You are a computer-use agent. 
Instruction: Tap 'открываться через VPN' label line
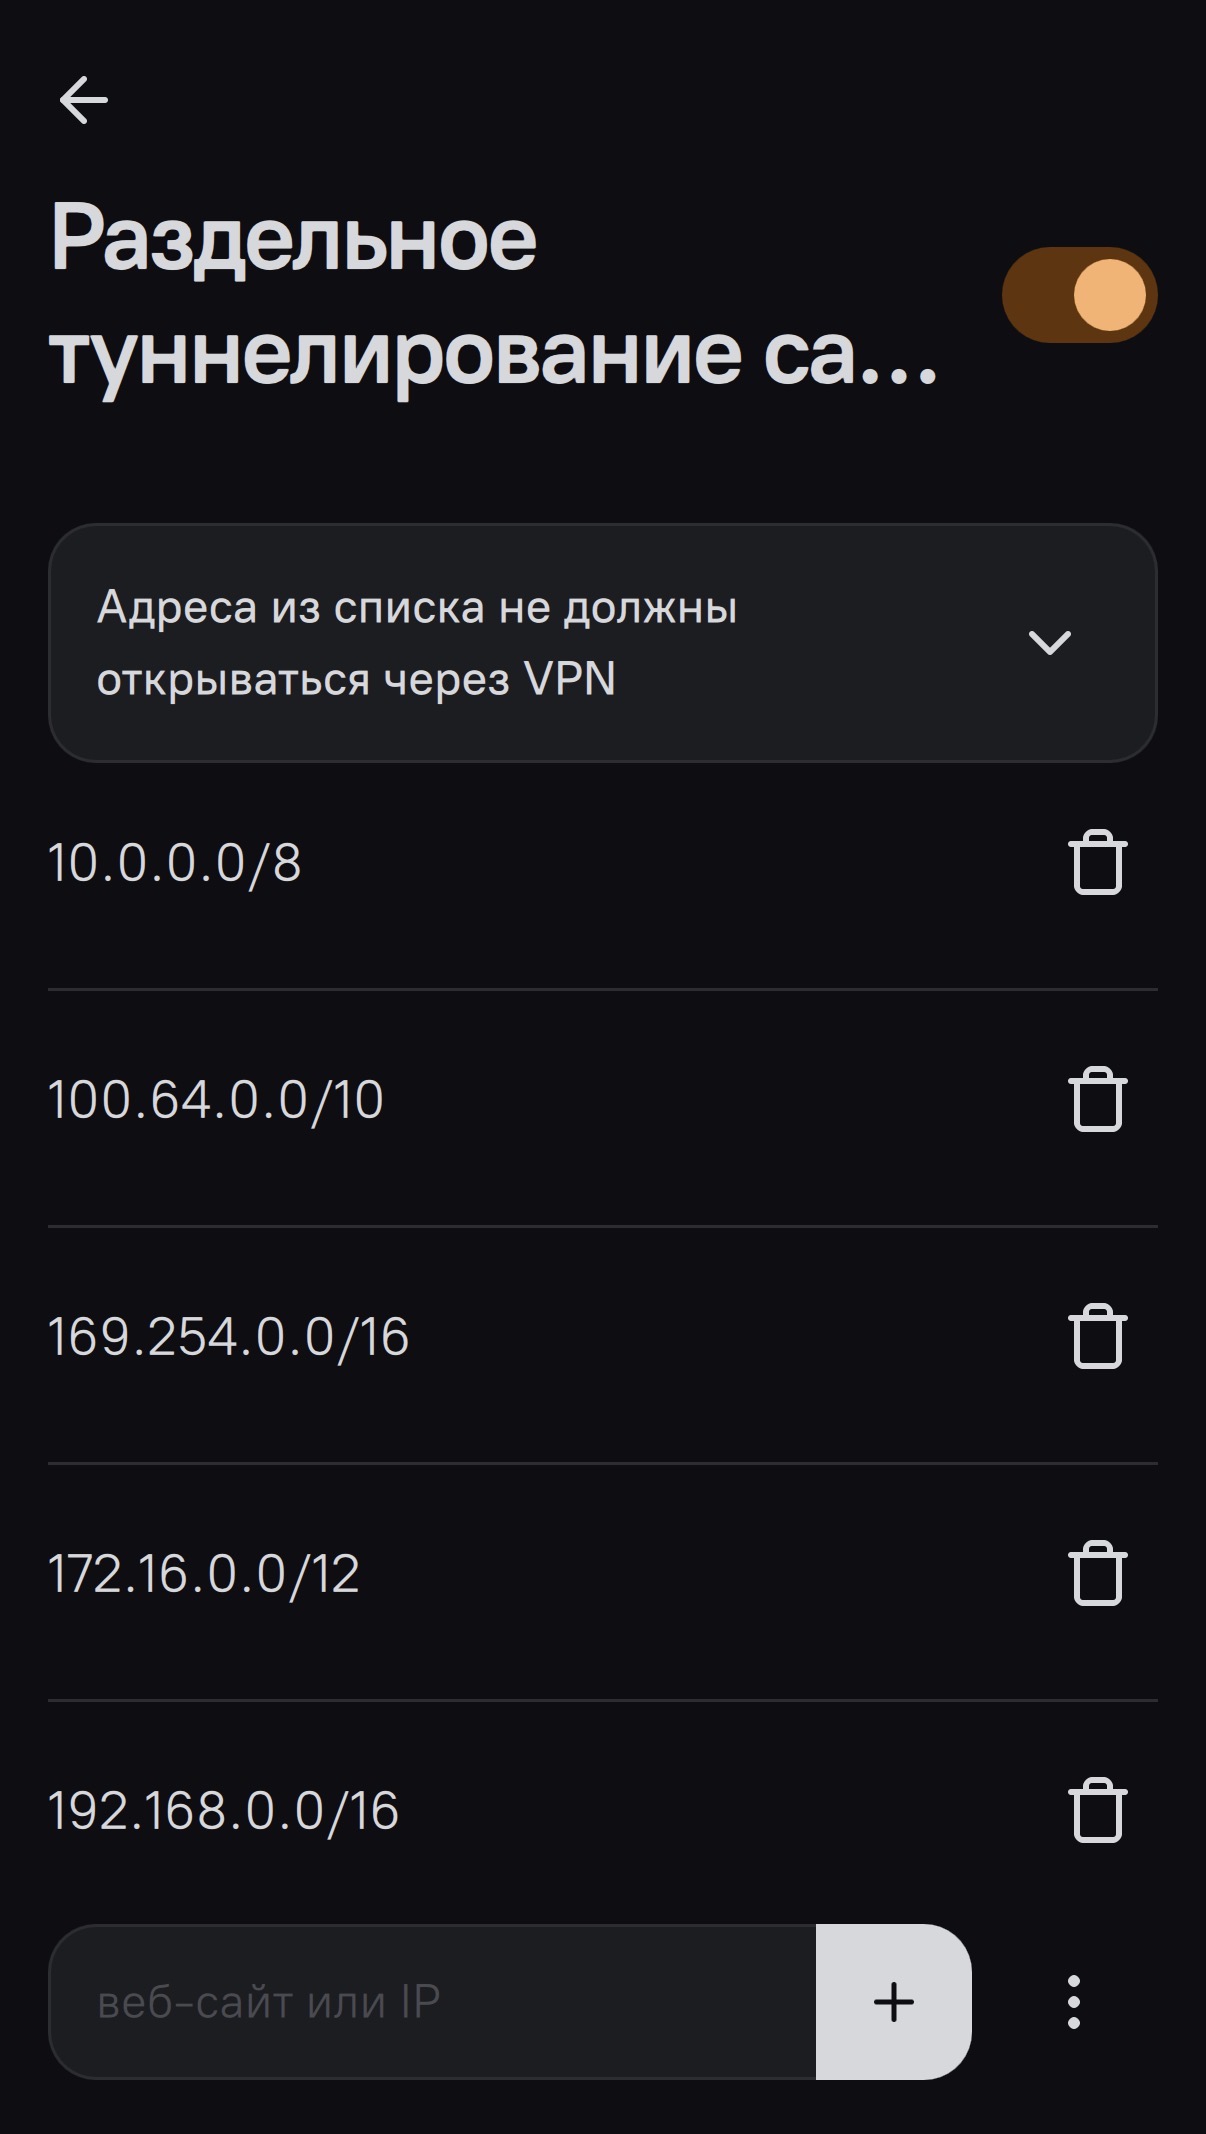point(356,679)
